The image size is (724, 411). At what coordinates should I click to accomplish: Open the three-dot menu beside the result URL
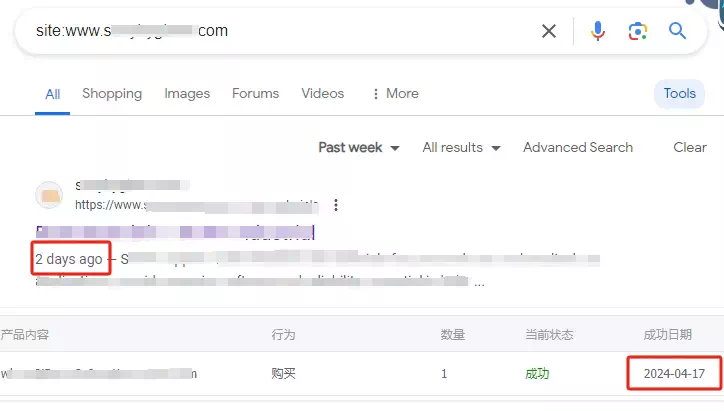[x=336, y=205]
